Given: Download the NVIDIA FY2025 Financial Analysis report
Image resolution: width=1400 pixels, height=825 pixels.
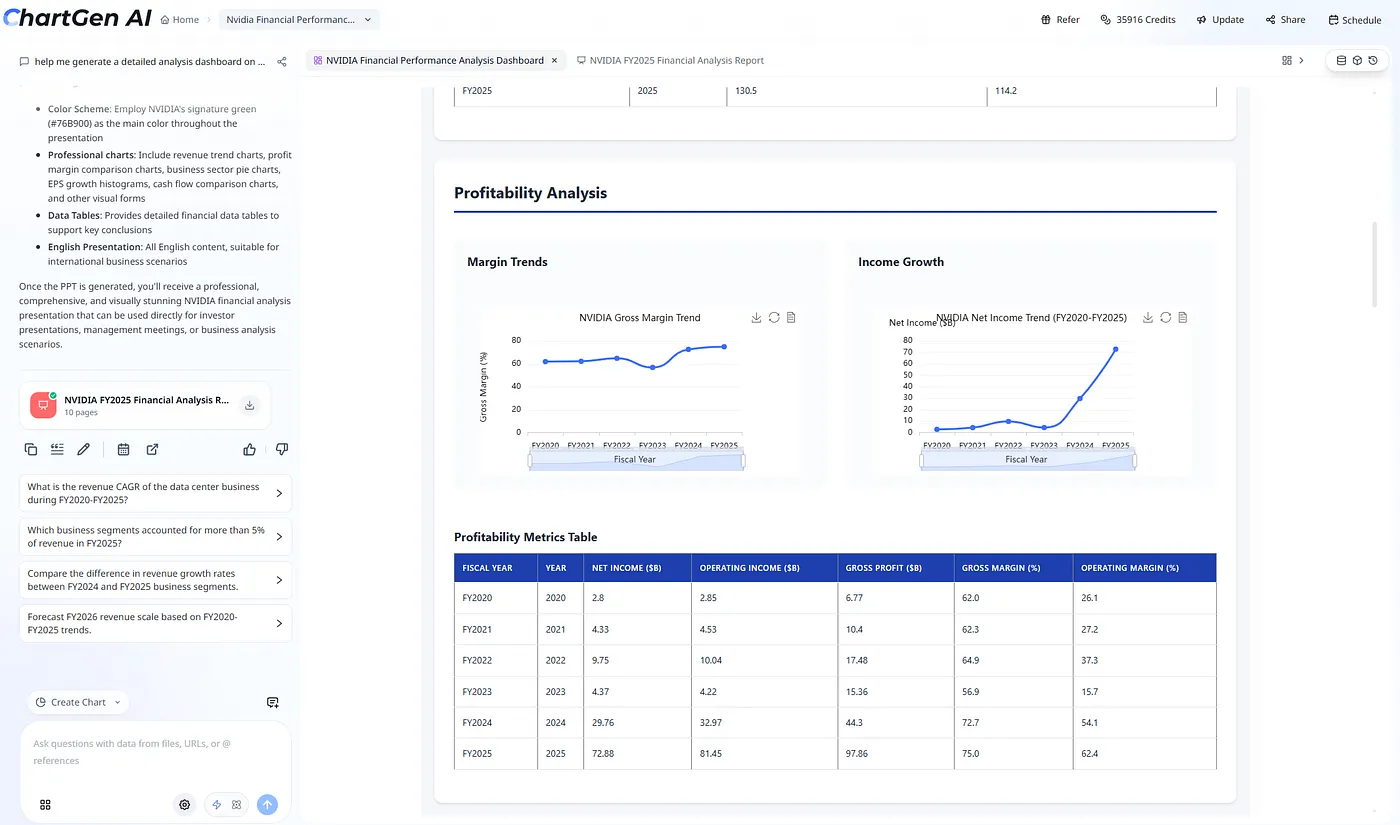Looking at the screenshot, I should (x=250, y=405).
